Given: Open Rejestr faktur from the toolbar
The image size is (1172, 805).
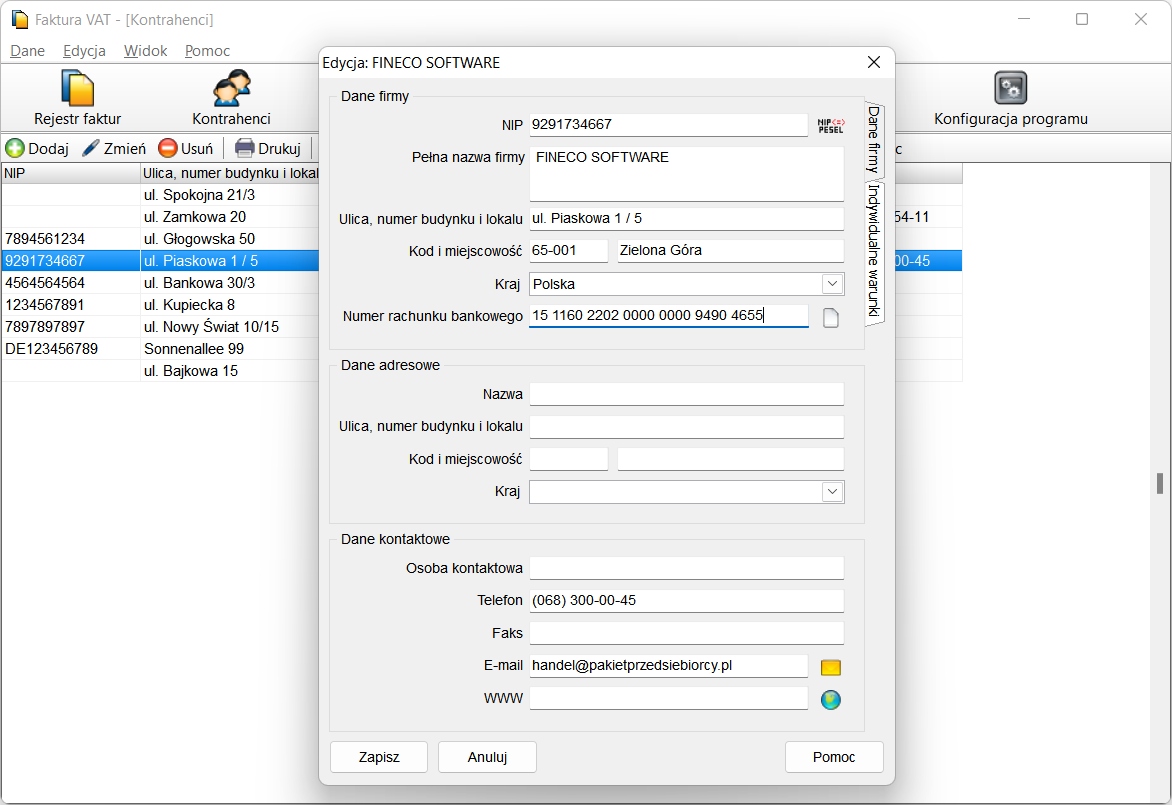Looking at the screenshot, I should 77,99.
